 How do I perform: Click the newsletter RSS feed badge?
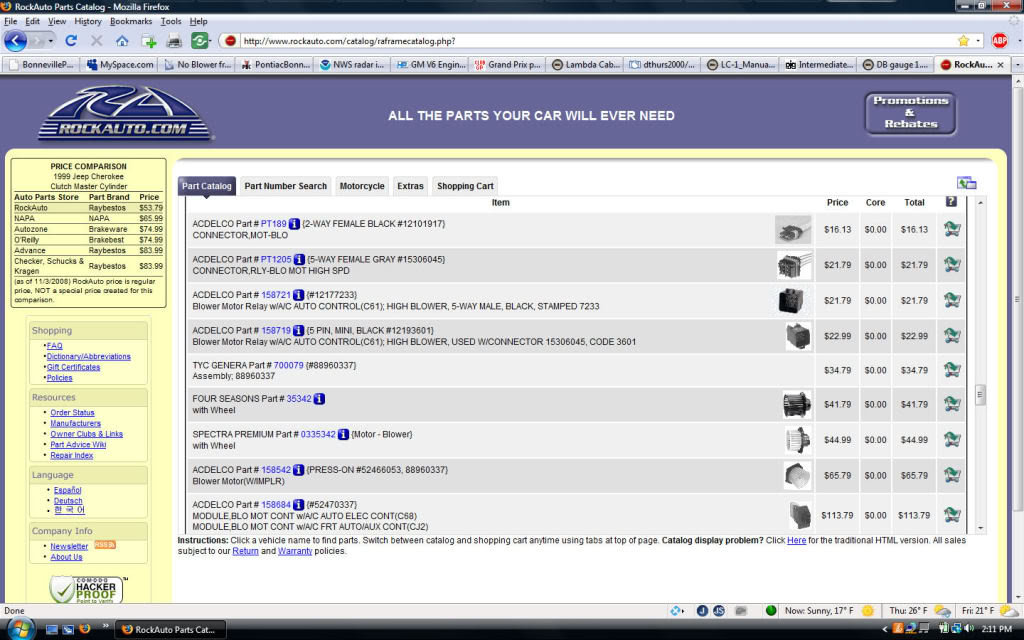pos(104,545)
